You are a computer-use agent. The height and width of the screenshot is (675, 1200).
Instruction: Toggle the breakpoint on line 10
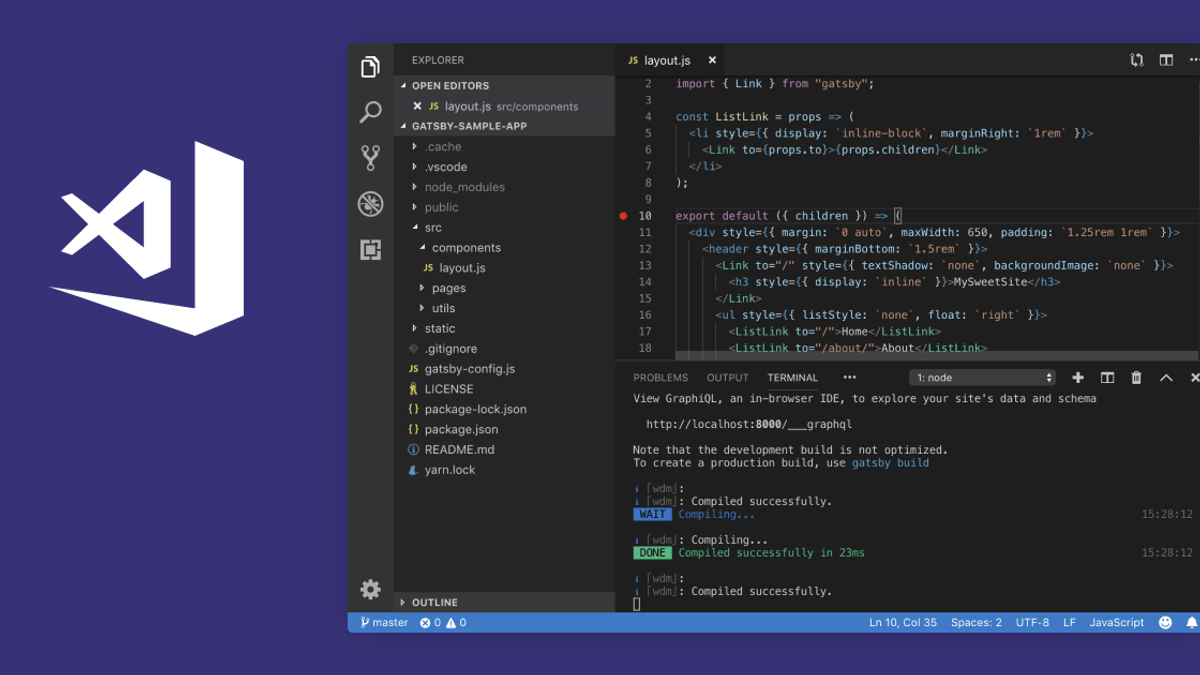click(623, 215)
